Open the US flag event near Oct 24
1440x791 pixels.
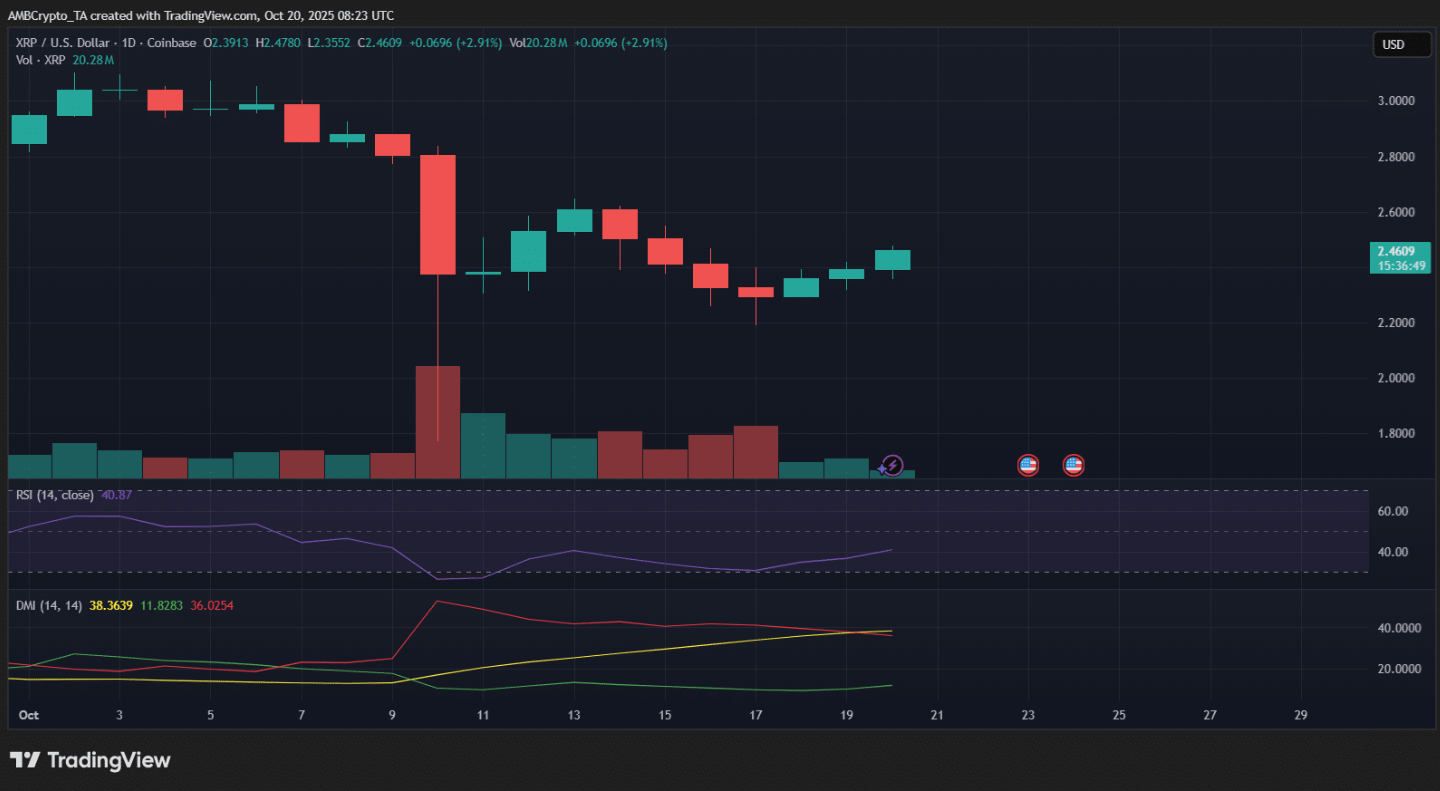(x=1073, y=465)
